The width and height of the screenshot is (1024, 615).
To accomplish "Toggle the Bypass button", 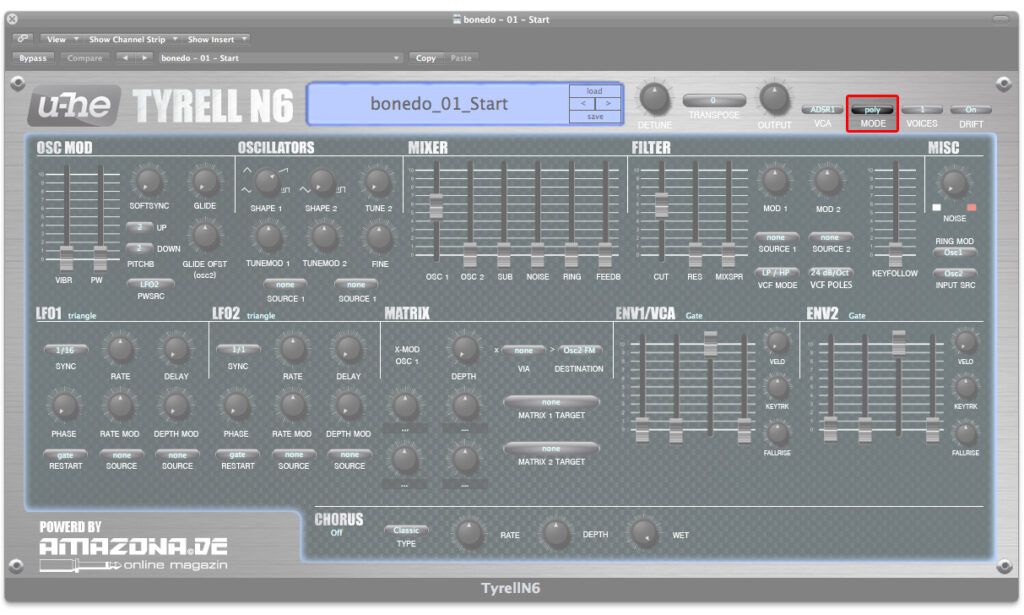I will point(33,58).
